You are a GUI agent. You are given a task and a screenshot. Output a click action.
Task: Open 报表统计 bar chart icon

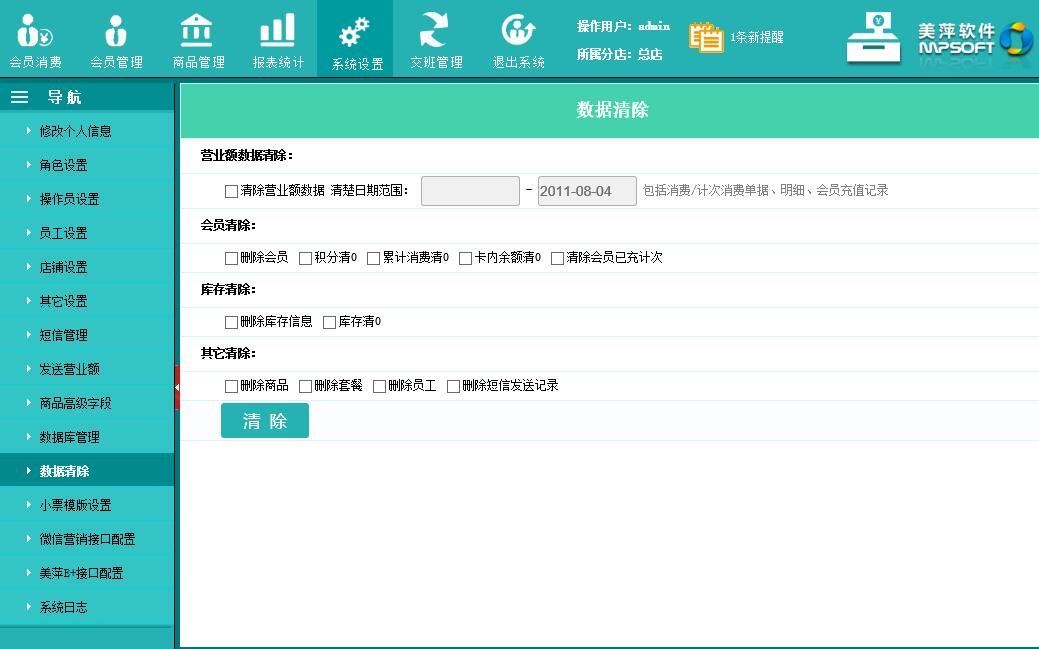click(277, 31)
